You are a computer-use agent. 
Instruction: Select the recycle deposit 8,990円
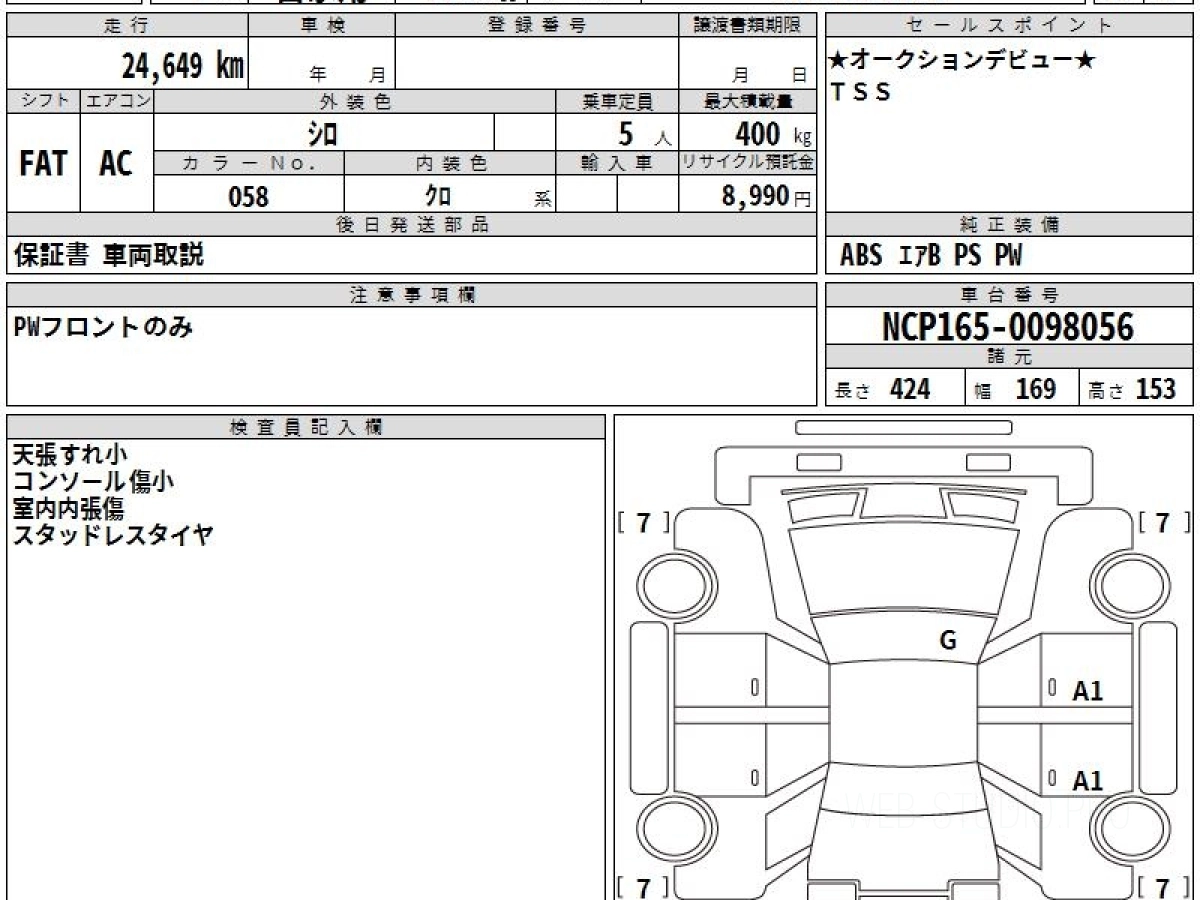[x=766, y=196]
